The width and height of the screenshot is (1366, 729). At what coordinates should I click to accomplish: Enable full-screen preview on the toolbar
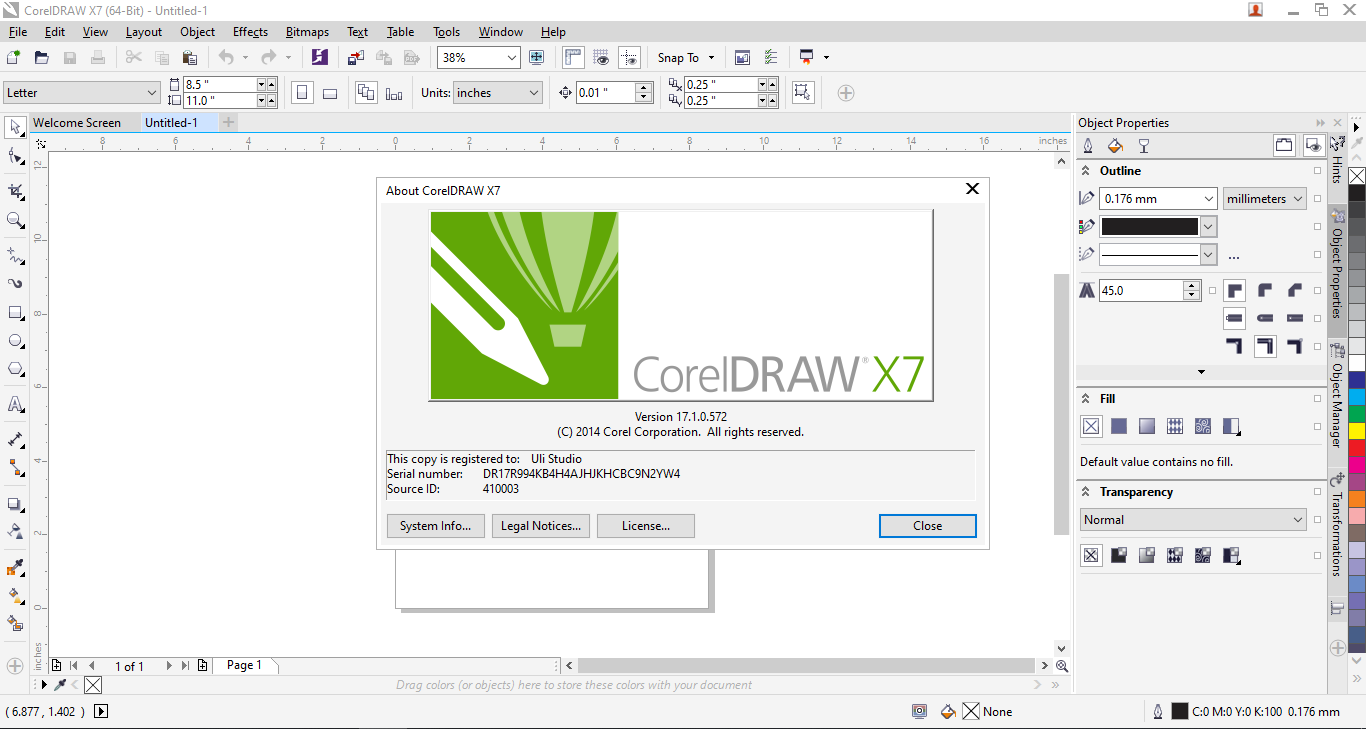coord(537,57)
